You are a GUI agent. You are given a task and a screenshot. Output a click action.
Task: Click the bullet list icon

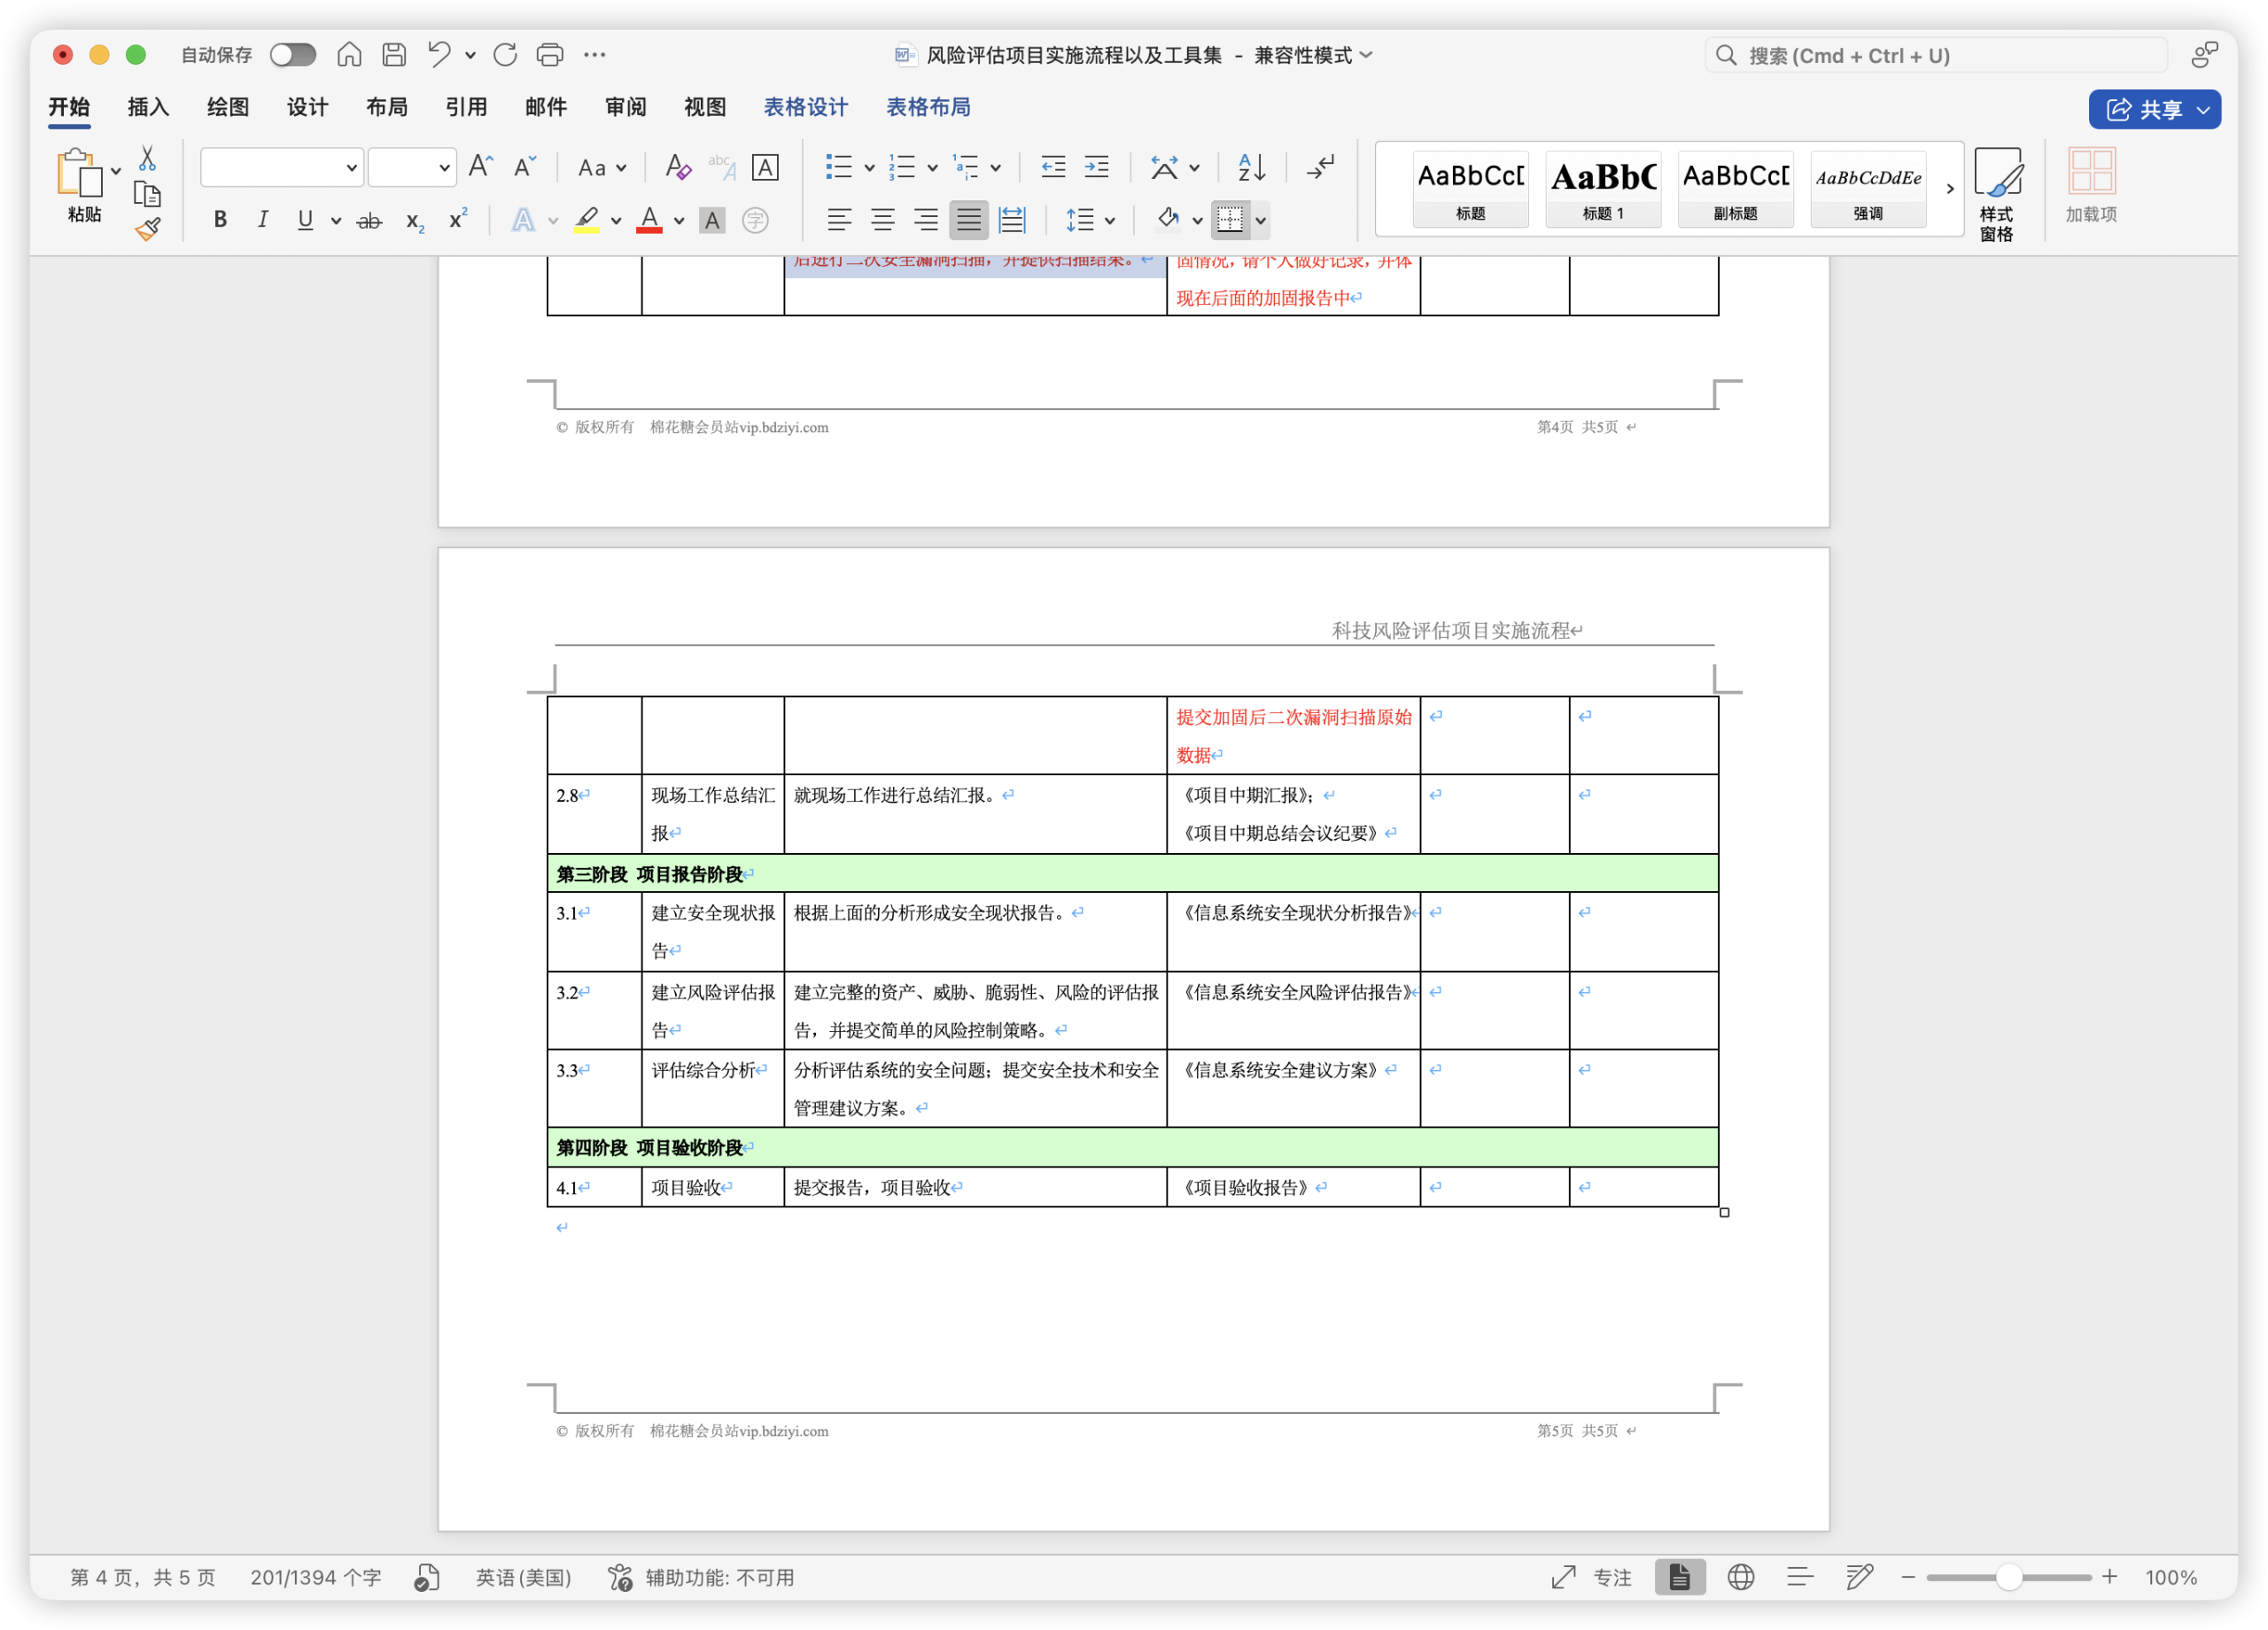coord(838,167)
